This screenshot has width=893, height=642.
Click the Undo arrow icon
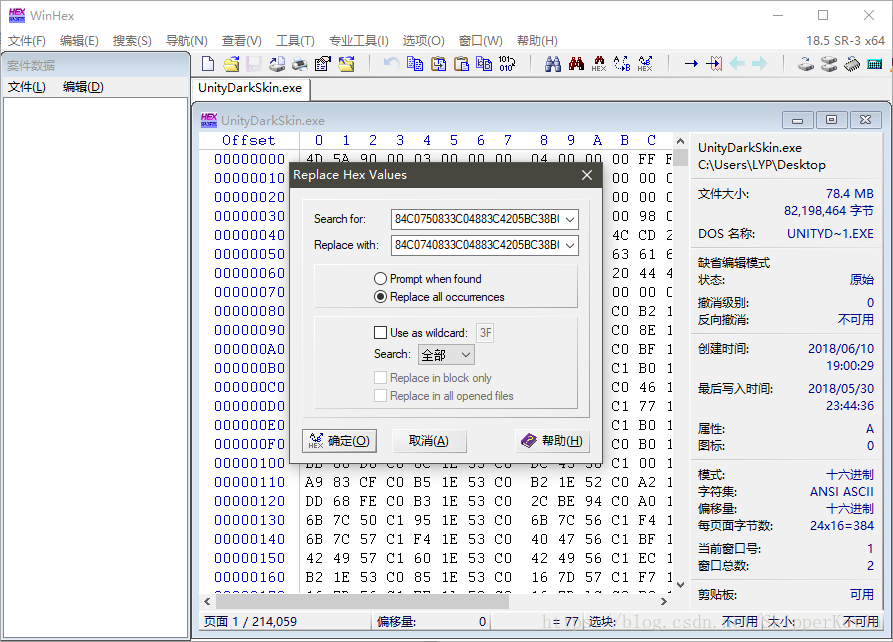[x=391, y=63]
